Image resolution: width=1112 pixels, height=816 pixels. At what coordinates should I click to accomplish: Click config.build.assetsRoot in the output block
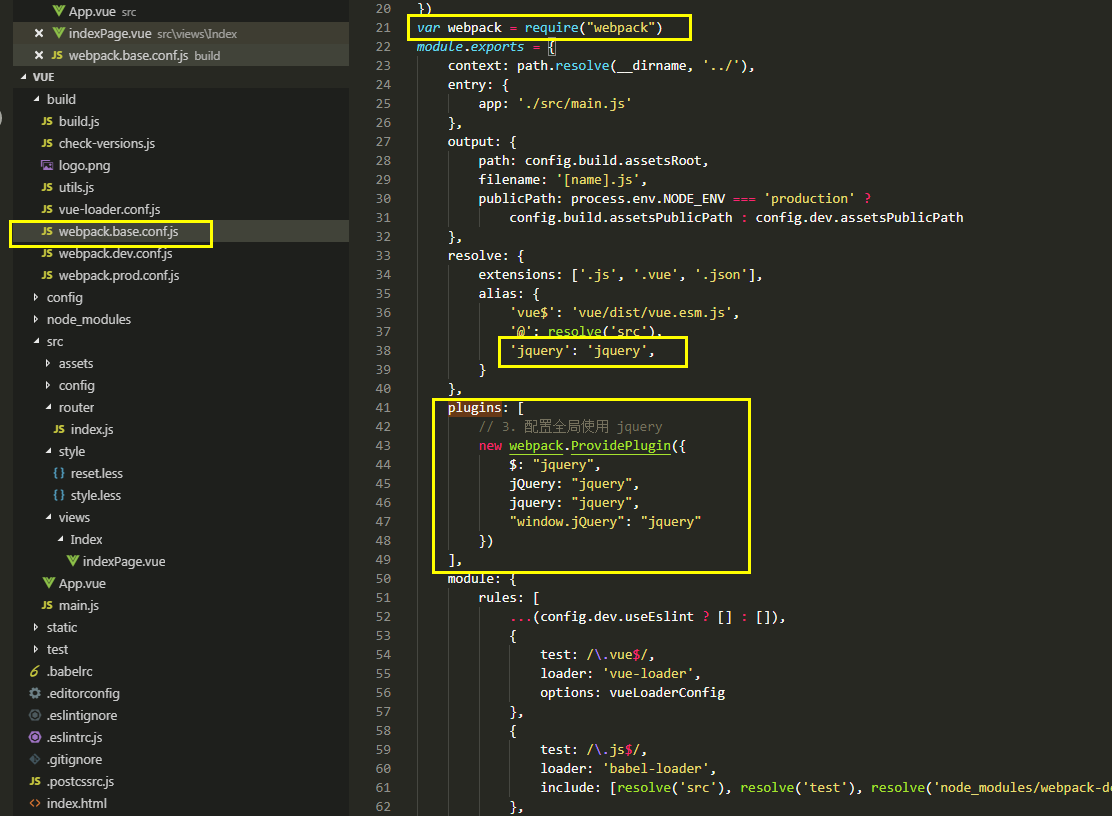coord(613,160)
